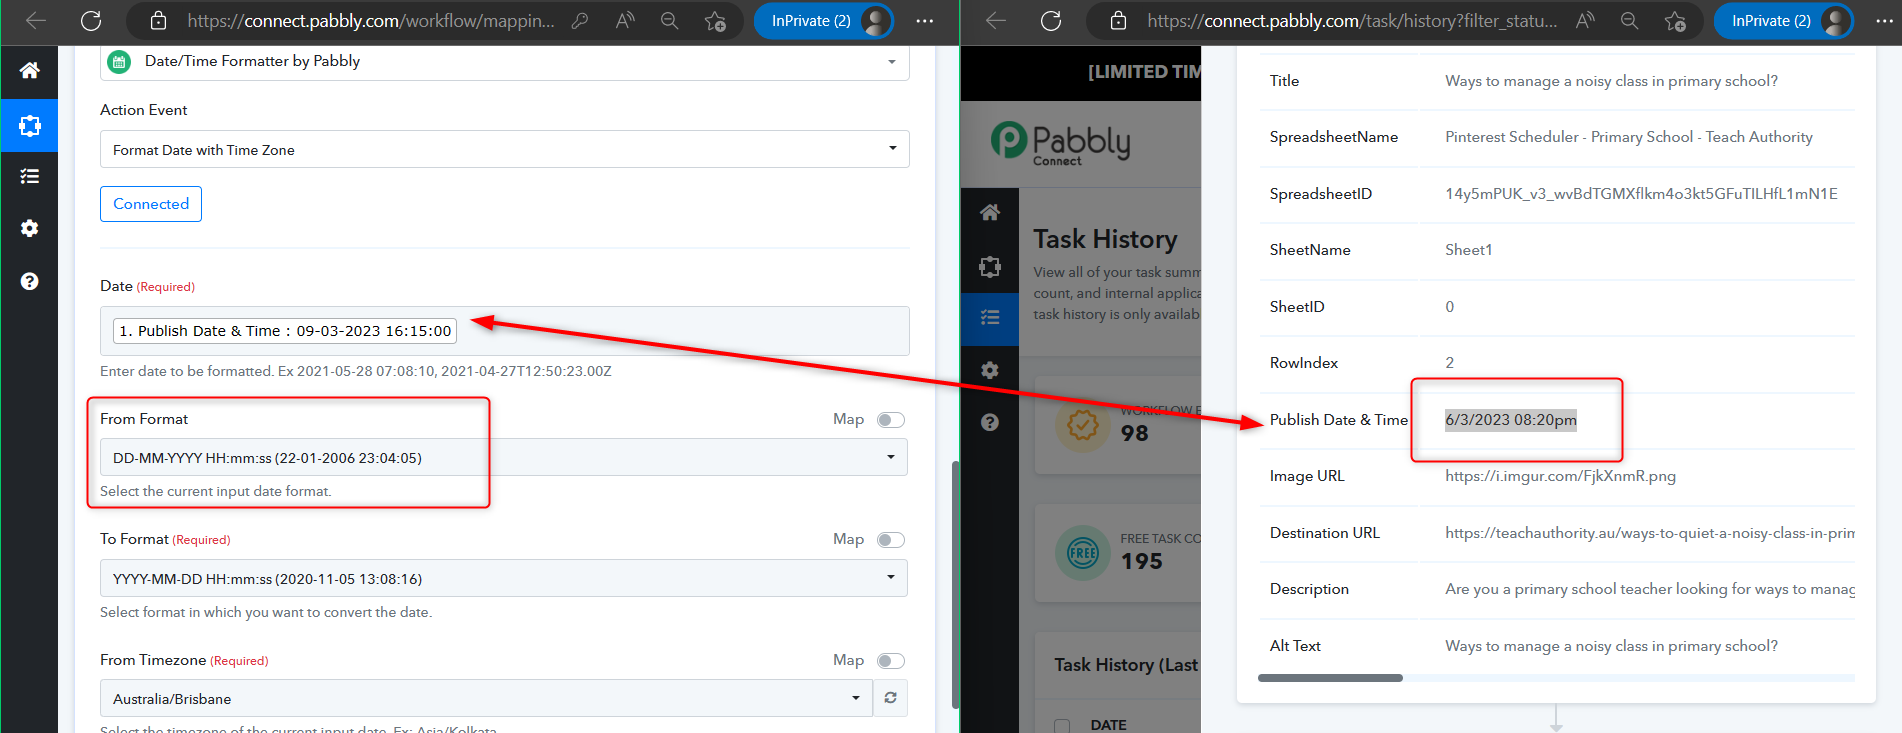Screen dimensions: 1902x733
Task: Refresh the page in right browser window
Action: click(1051, 21)
